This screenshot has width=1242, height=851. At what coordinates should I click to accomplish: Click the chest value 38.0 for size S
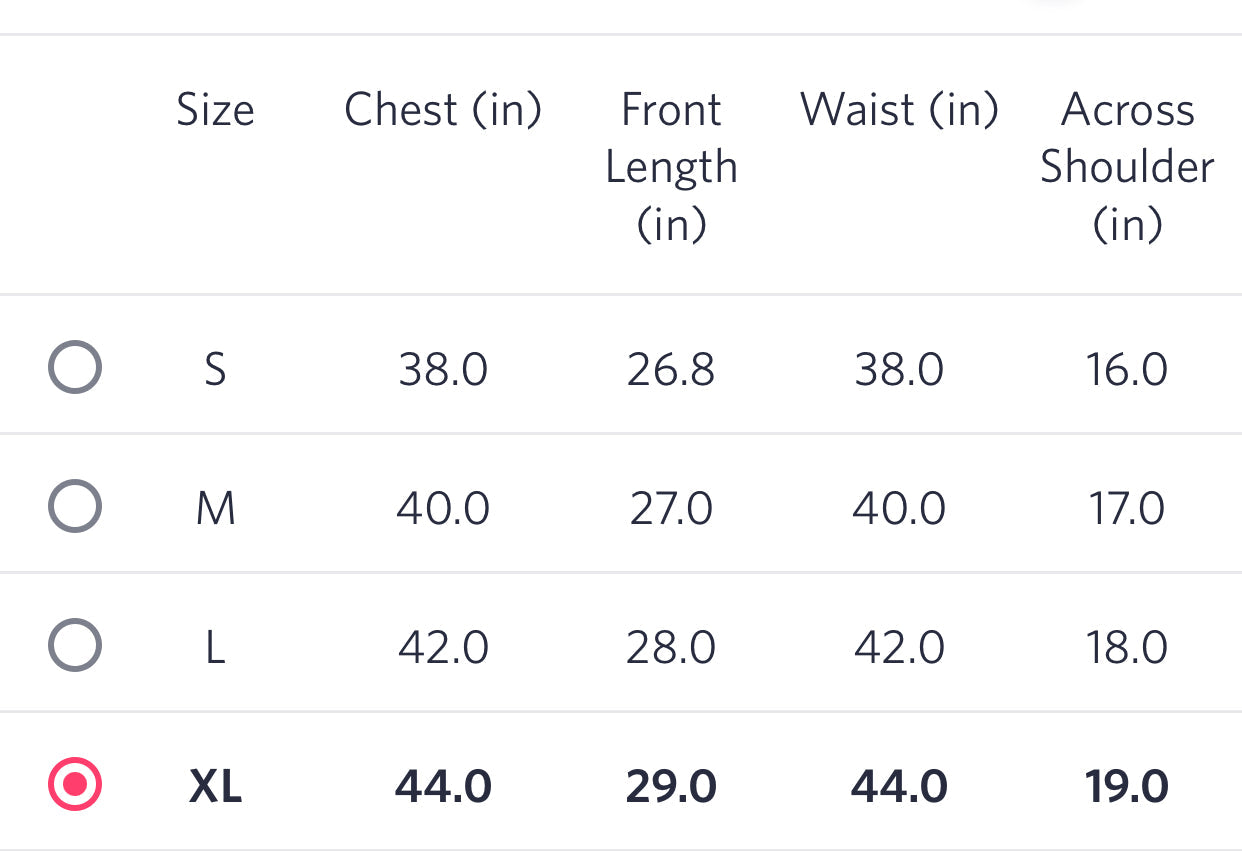point(443,368)
